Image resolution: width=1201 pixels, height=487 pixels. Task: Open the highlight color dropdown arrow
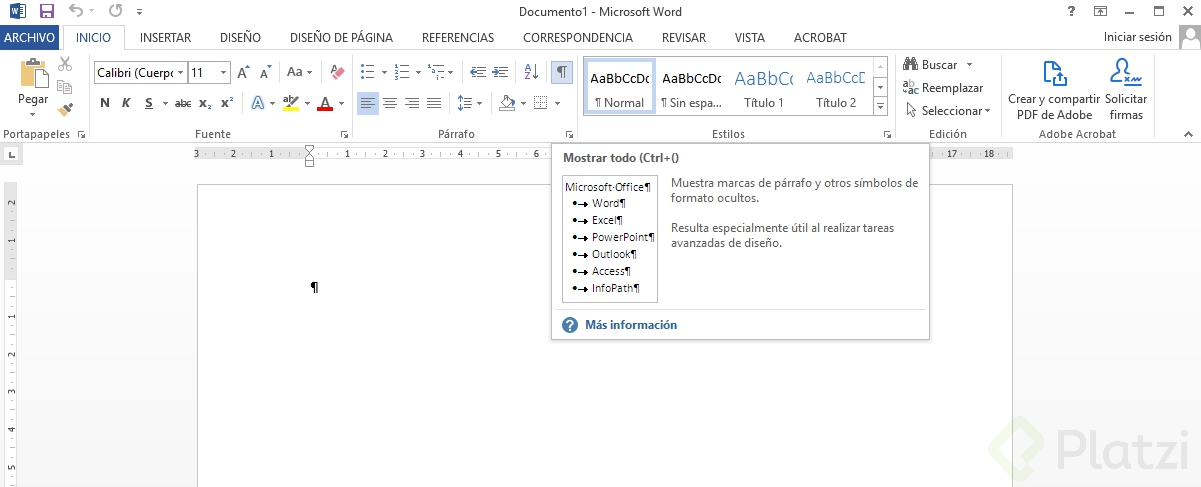pos(307,103)
